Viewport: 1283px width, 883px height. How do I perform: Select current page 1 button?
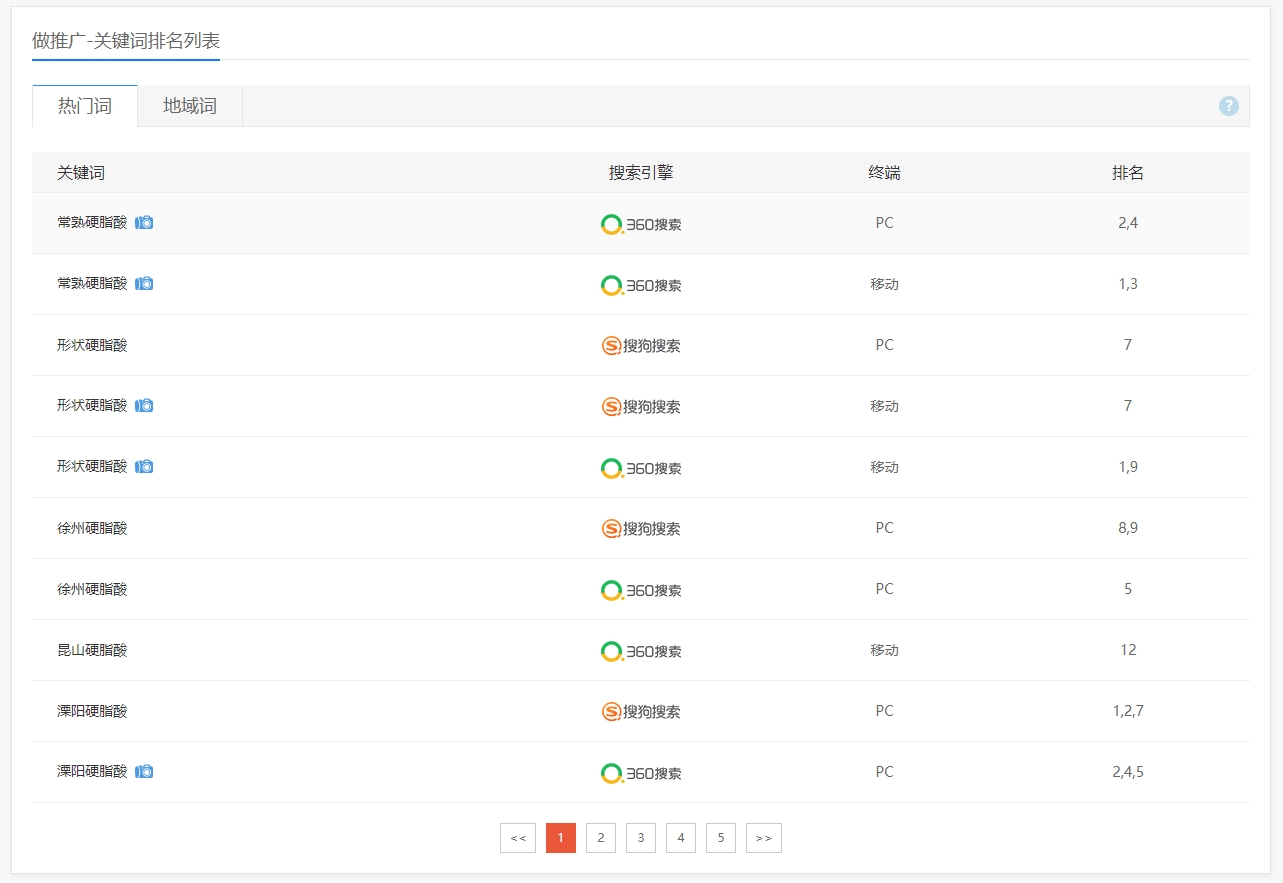(x=560, y=838)
